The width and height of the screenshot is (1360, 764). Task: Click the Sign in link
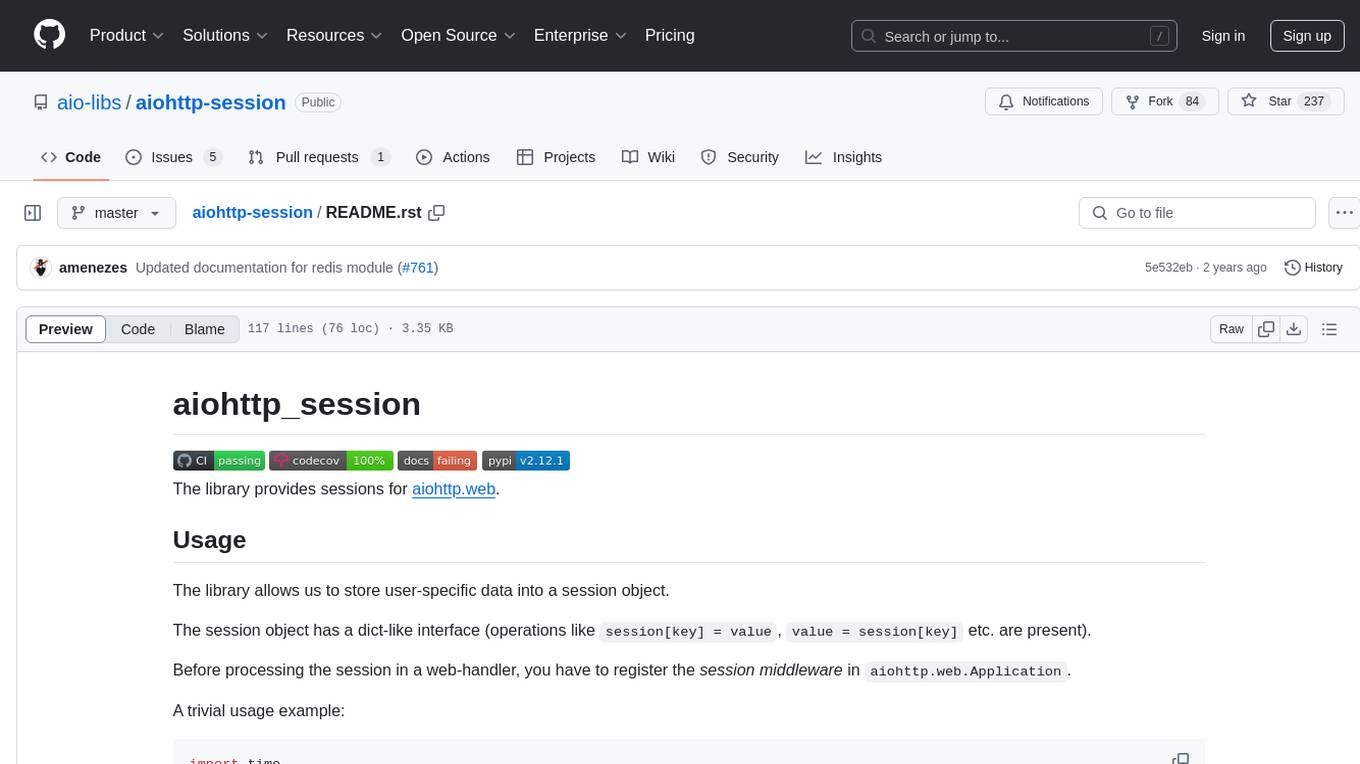coord(1223,36)
